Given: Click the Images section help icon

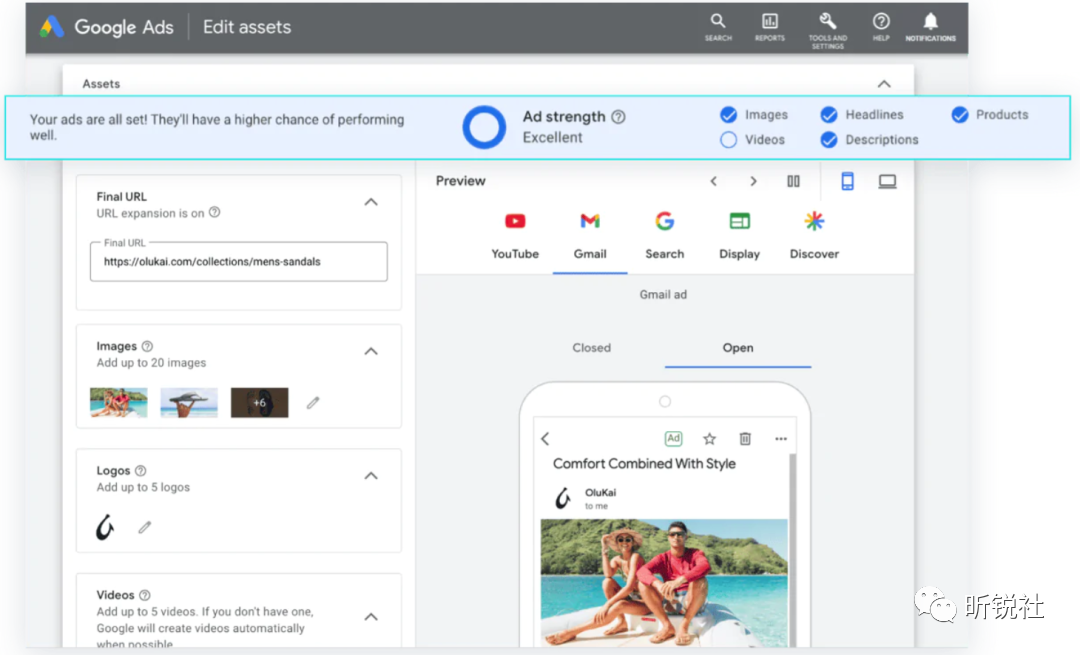Looking at the screenshot, I should pos(147,346).
